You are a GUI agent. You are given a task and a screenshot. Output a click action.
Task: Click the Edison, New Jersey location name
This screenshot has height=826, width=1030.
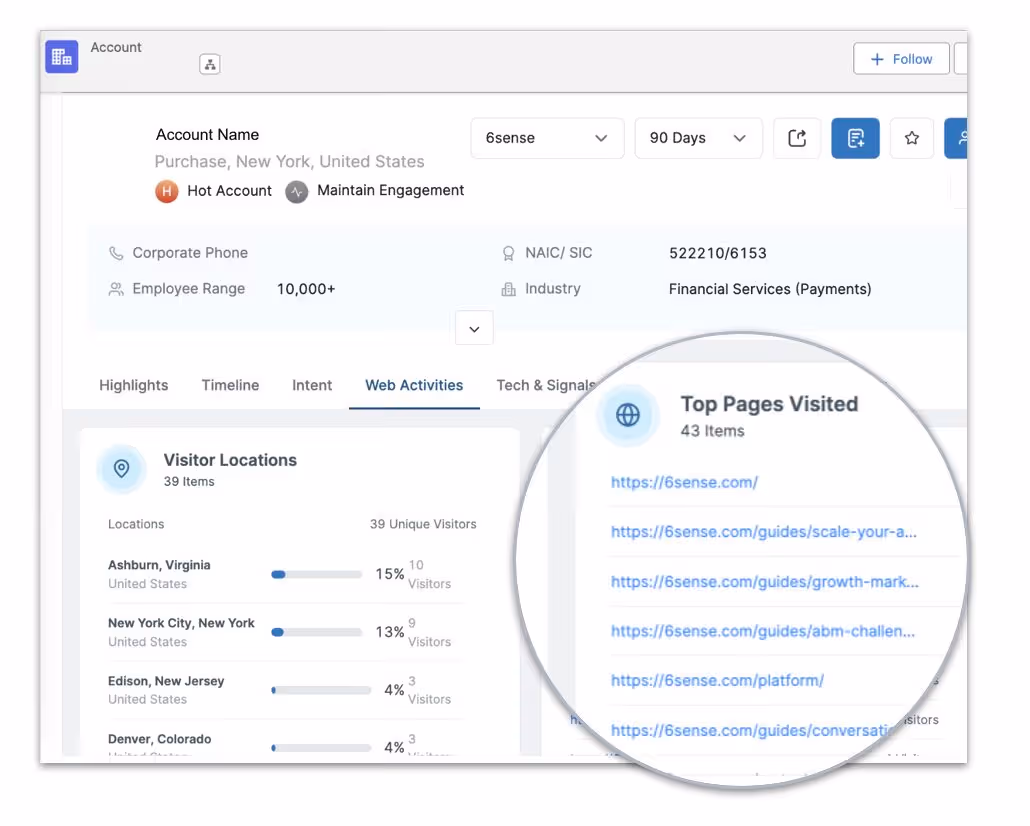click(166, 681)
